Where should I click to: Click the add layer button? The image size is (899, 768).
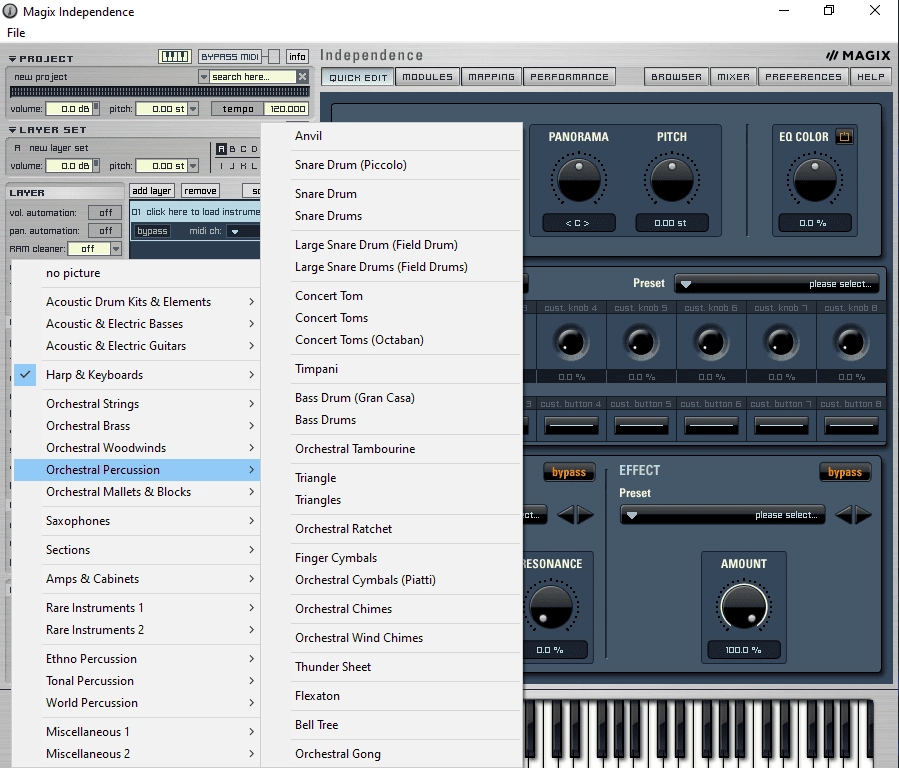pos(151,191)
